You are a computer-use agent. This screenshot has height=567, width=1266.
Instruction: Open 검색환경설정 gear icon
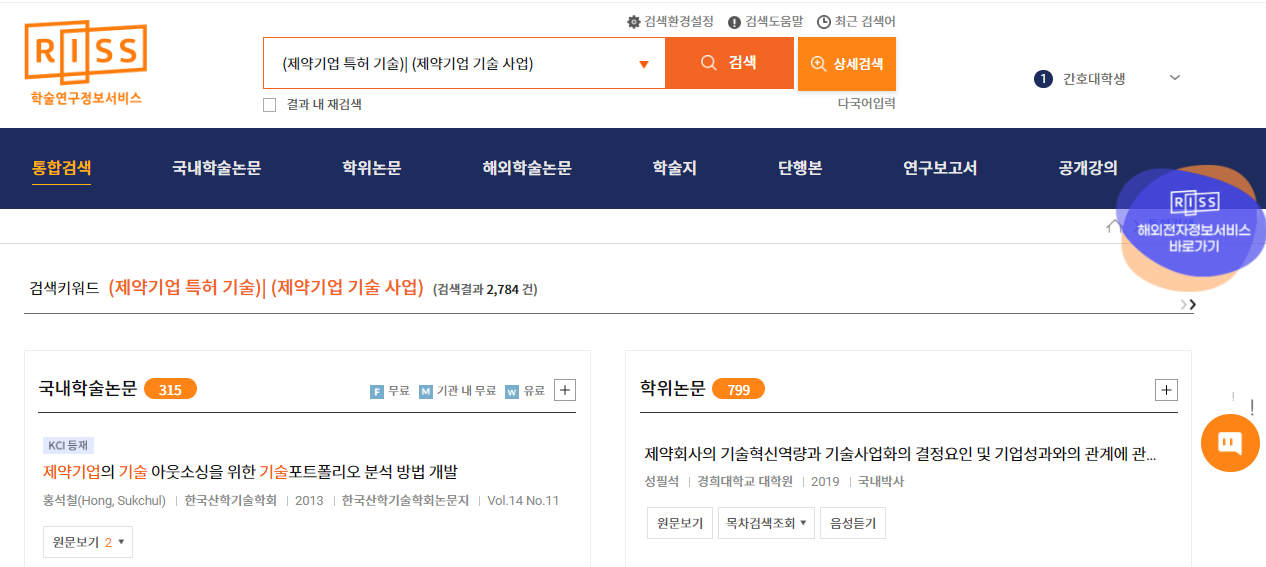point(634,22)
